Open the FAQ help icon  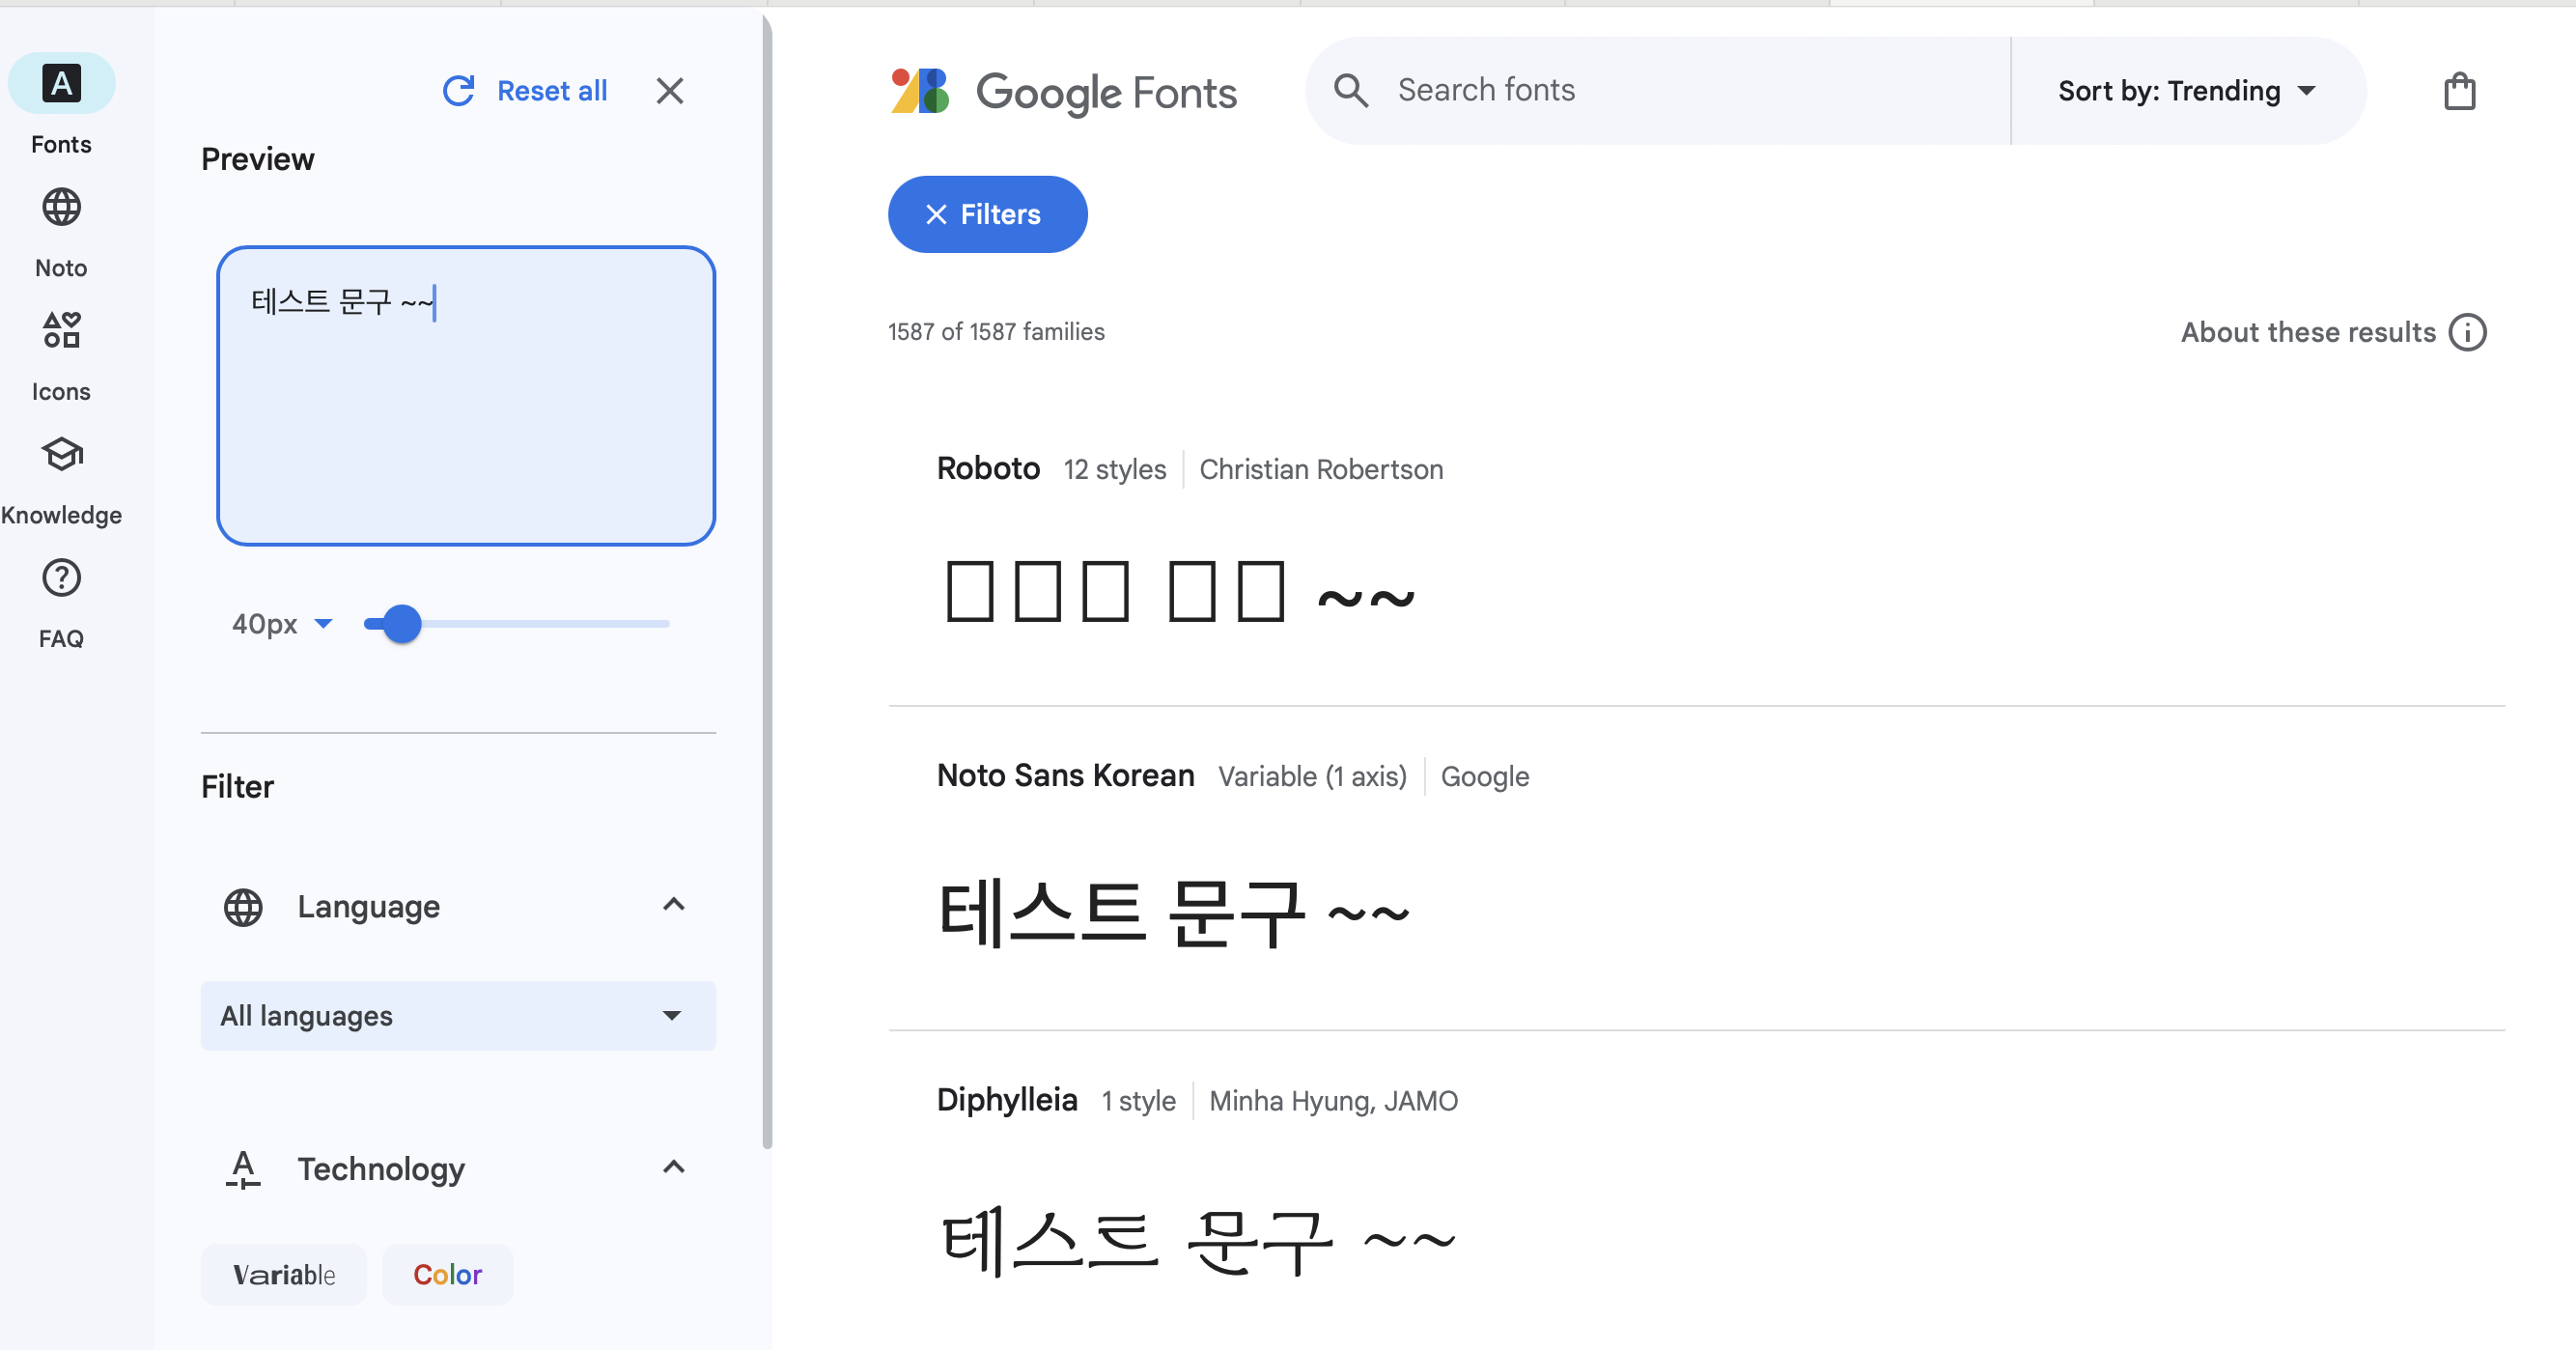tap(61, 578)
